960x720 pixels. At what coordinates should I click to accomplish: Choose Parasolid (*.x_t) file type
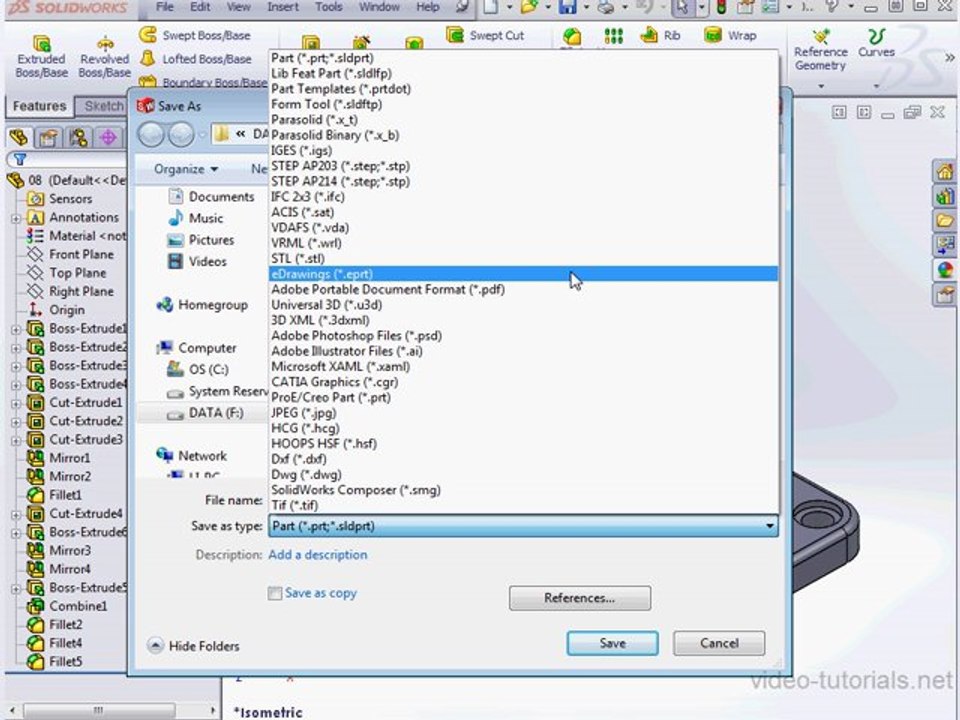(523, 119)
